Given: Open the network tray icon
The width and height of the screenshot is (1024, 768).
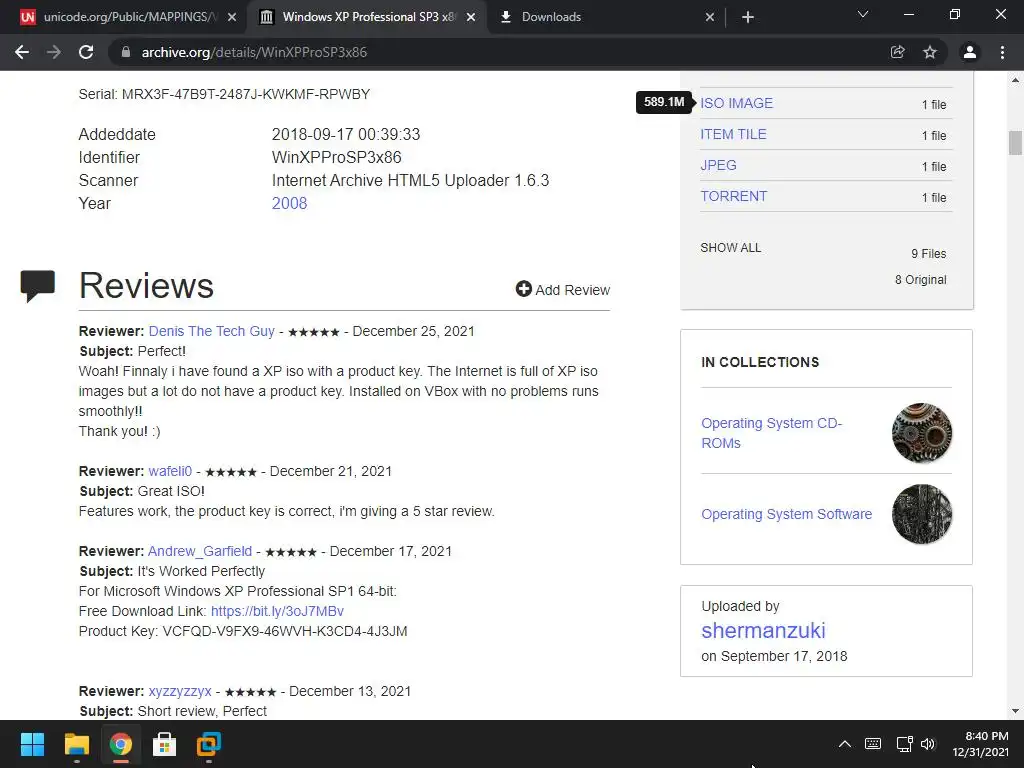Looking at the screenshot, I should pos(904,744).
